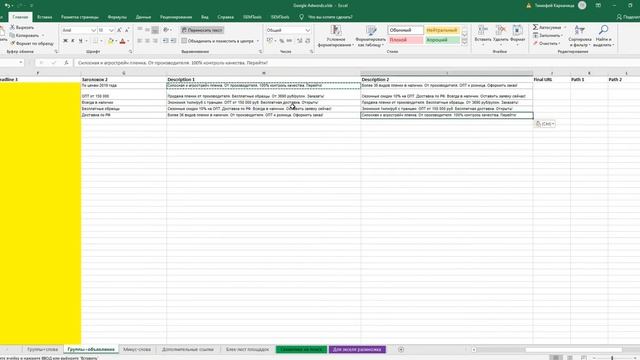Screen dimensions: 640x360
Task: Open the Разметка страницы tab
Action: (80, 17)
